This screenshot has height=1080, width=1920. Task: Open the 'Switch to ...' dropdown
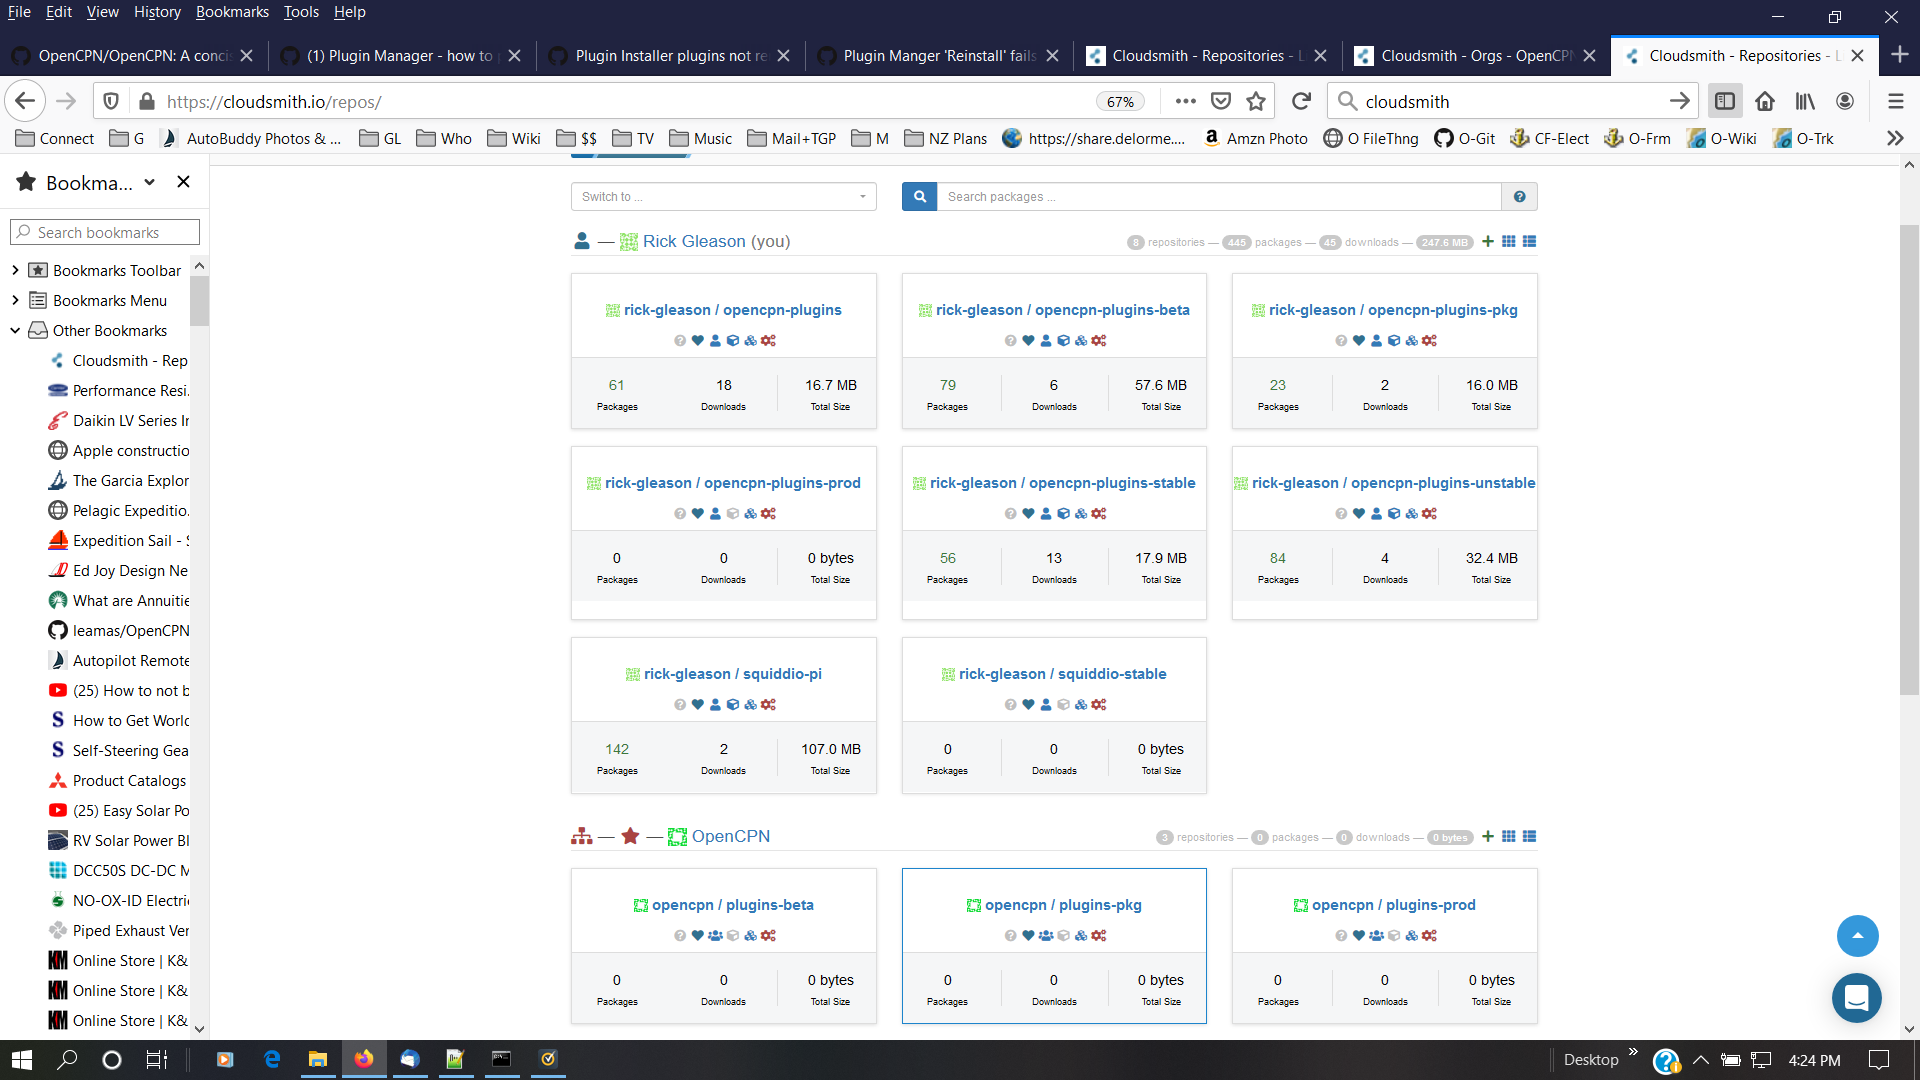click(724, 197)
